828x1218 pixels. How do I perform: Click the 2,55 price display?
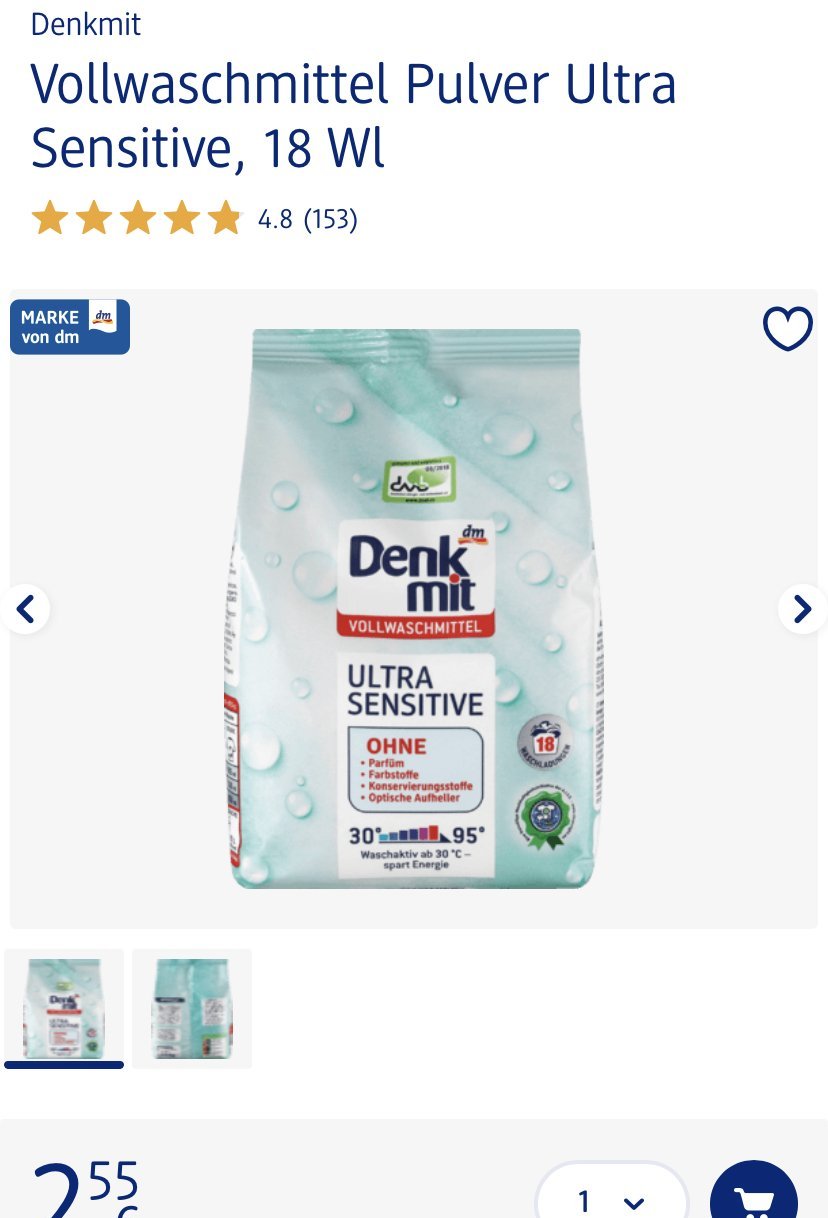pos(86,1190)
